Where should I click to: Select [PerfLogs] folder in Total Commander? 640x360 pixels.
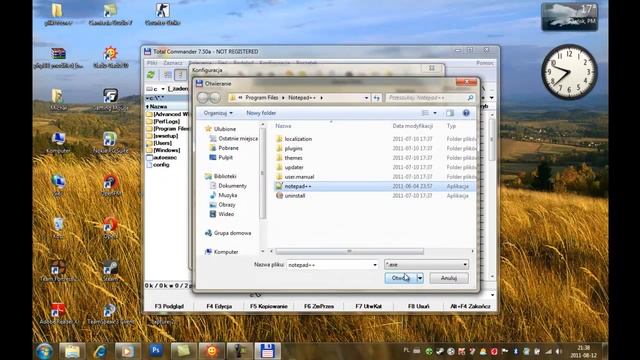[167, 121]
